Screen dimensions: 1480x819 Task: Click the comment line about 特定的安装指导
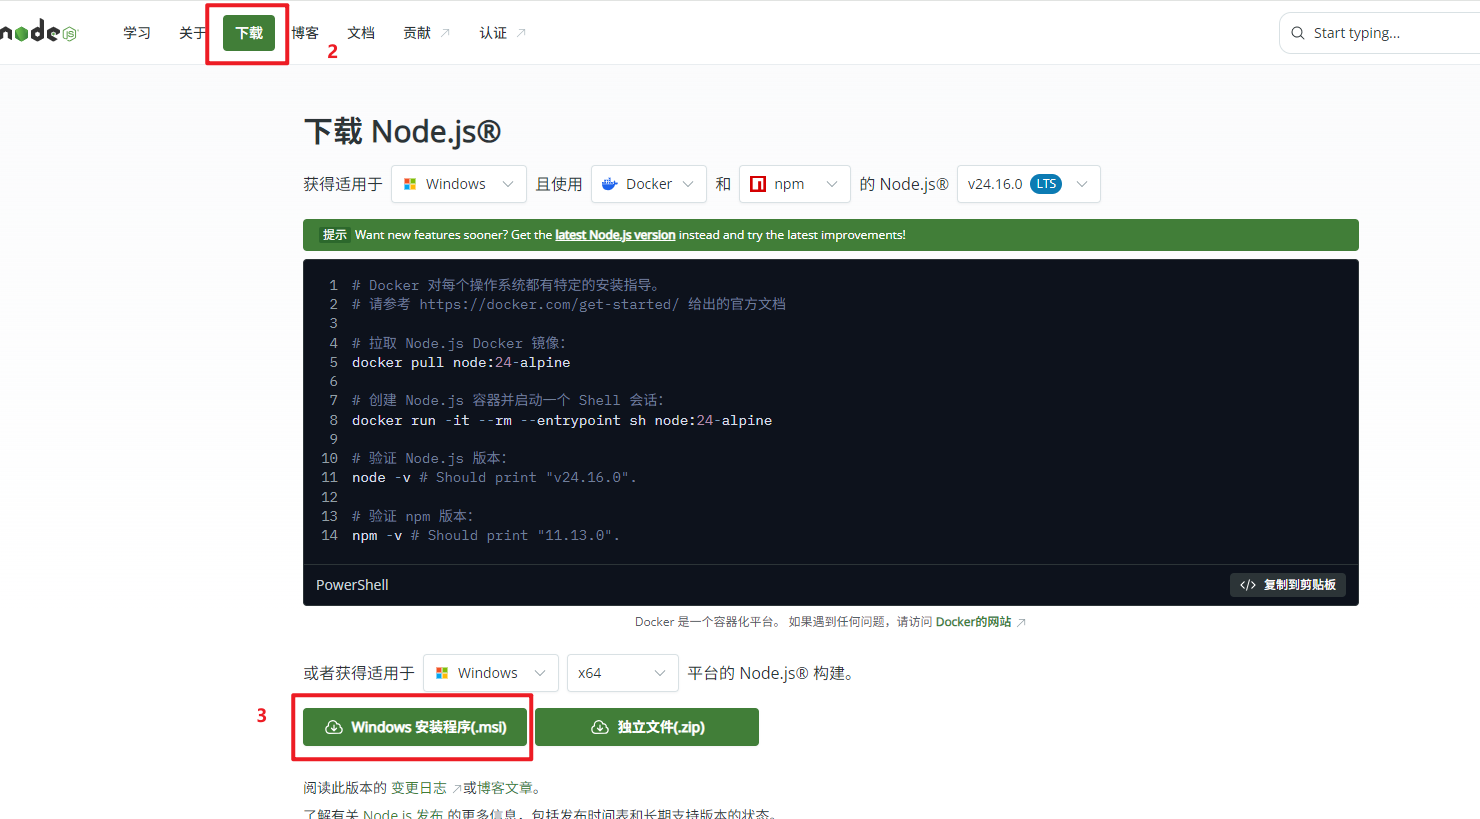pos(506,286)
